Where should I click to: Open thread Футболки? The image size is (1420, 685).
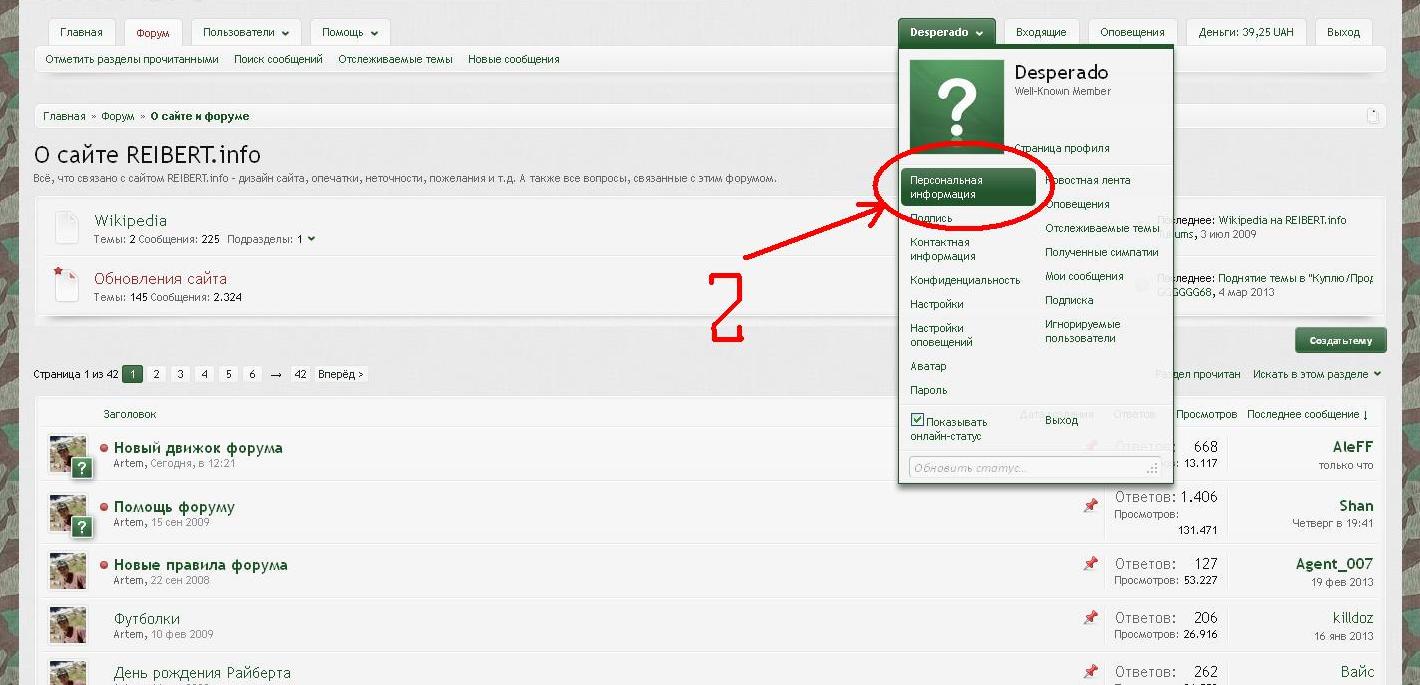[x=147, y=619]
